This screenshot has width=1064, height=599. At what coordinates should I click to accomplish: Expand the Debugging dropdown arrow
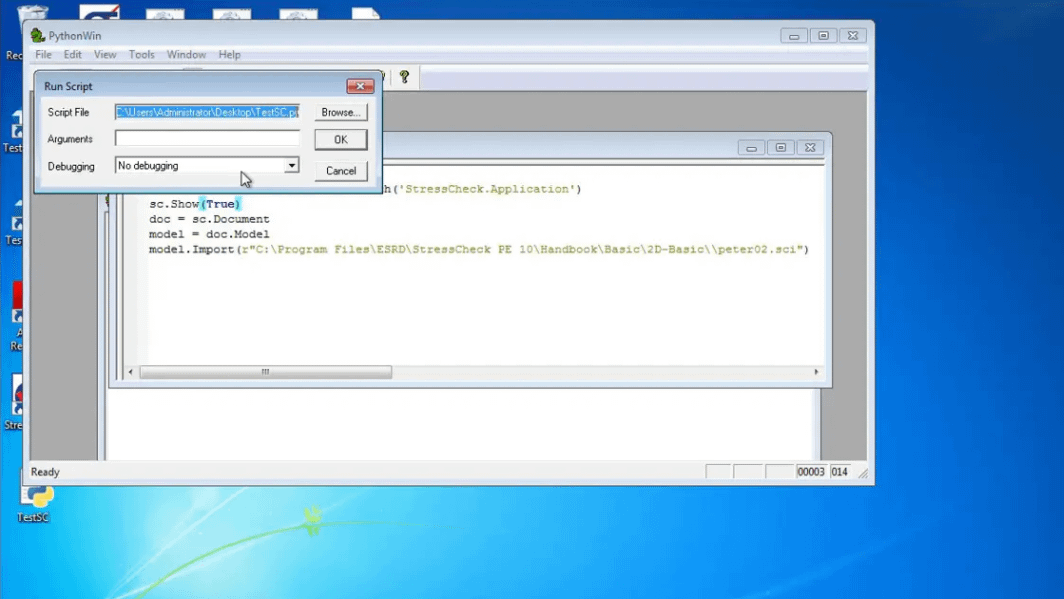click(291, 166)
